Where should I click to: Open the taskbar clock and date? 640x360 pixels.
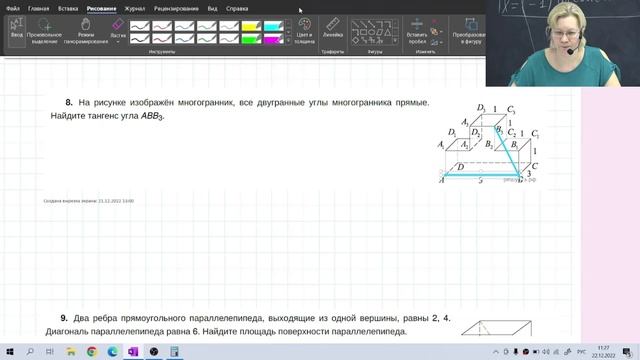coord(604,352)
